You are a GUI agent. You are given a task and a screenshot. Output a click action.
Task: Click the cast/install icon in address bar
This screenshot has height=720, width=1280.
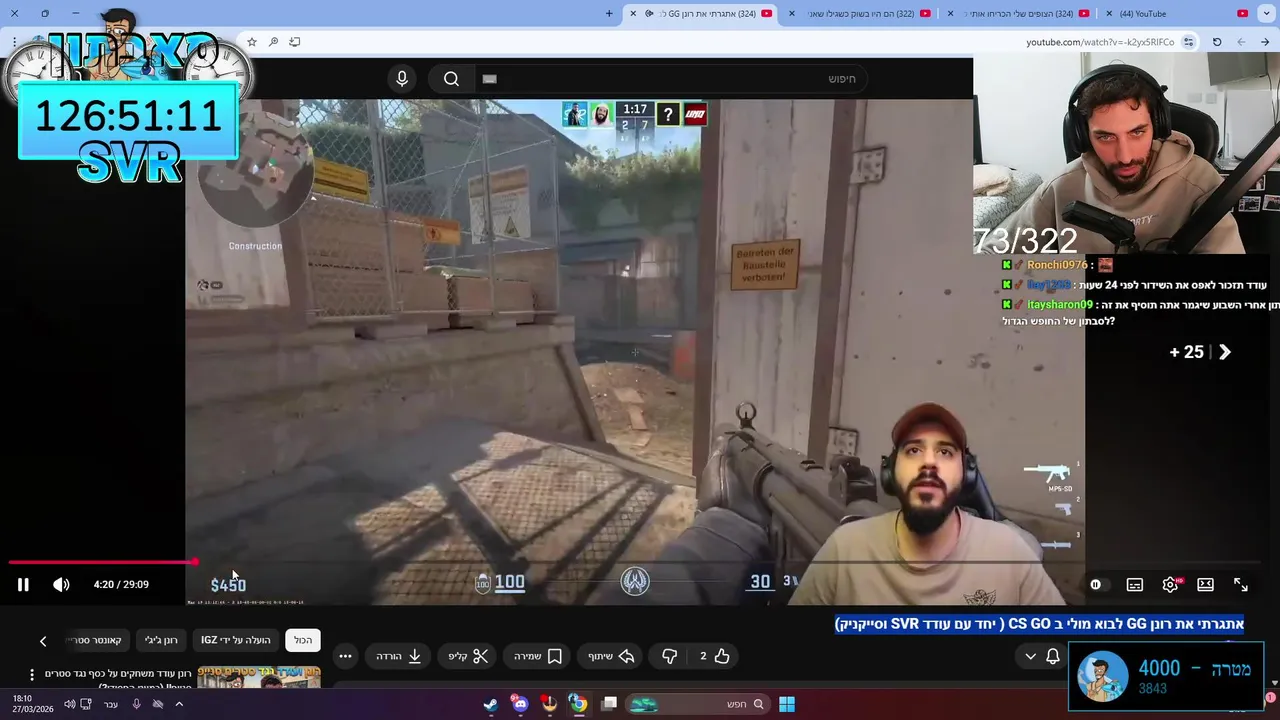295,42
